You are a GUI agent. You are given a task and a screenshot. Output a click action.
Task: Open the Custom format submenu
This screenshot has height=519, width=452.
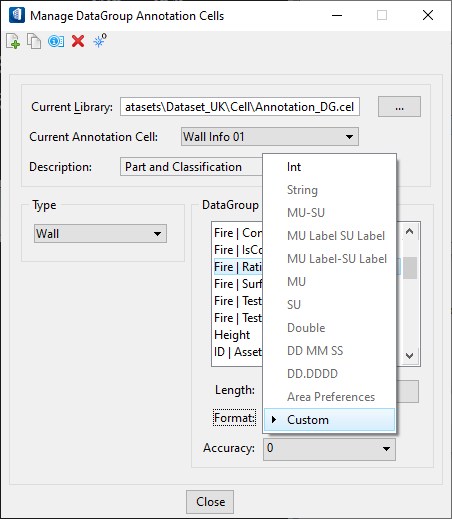329,420
